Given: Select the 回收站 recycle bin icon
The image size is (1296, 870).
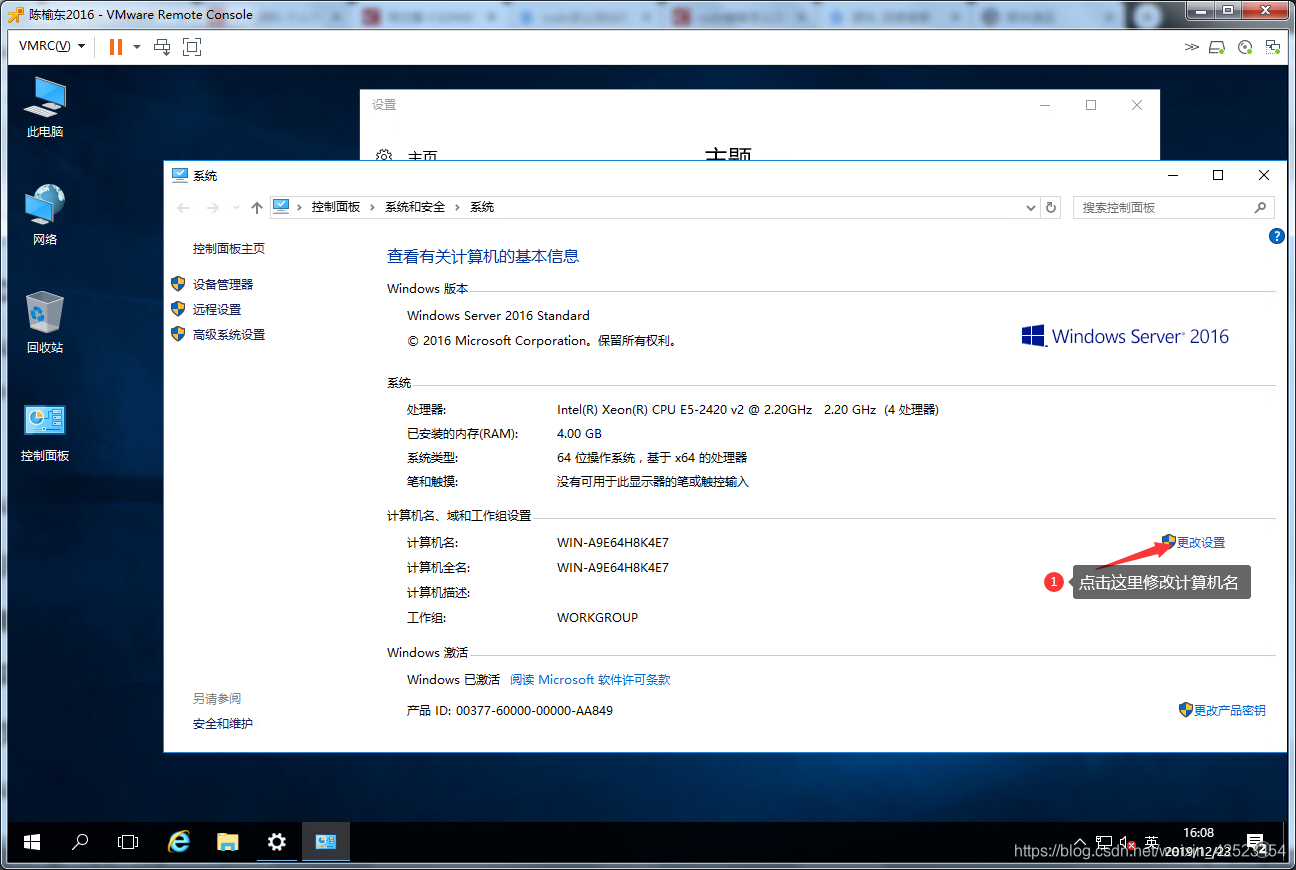Looking at the screenshot, I should (45, 323).
